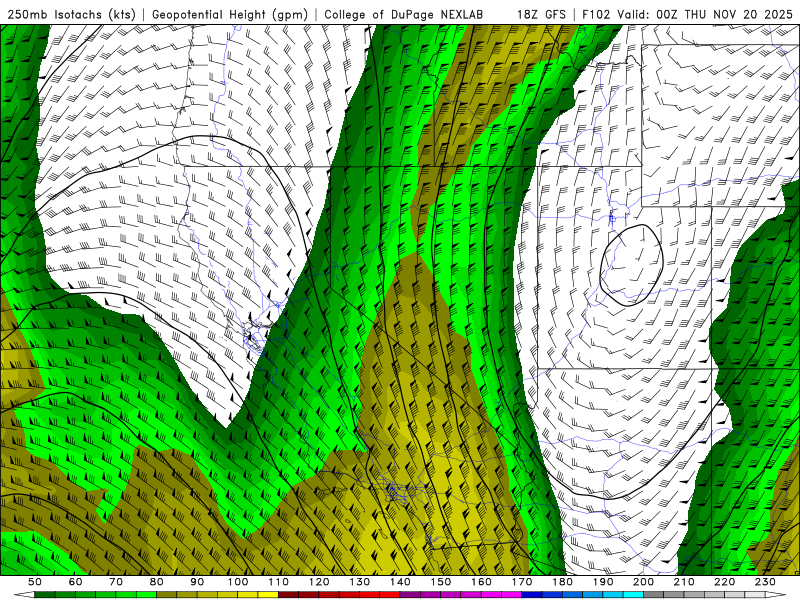The width and height of the screenshot is (800, 600).
Task: Click the 90 value on the color scale
Action: point(197,582)
